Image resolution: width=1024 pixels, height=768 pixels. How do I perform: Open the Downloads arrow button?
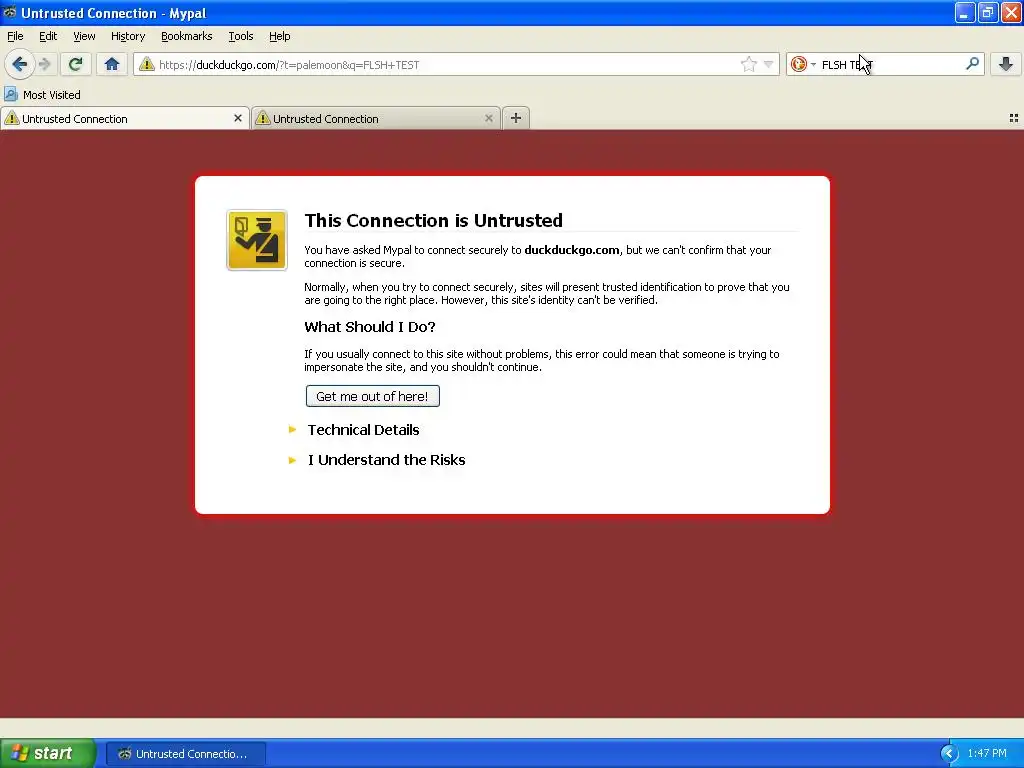point(1006,64)
